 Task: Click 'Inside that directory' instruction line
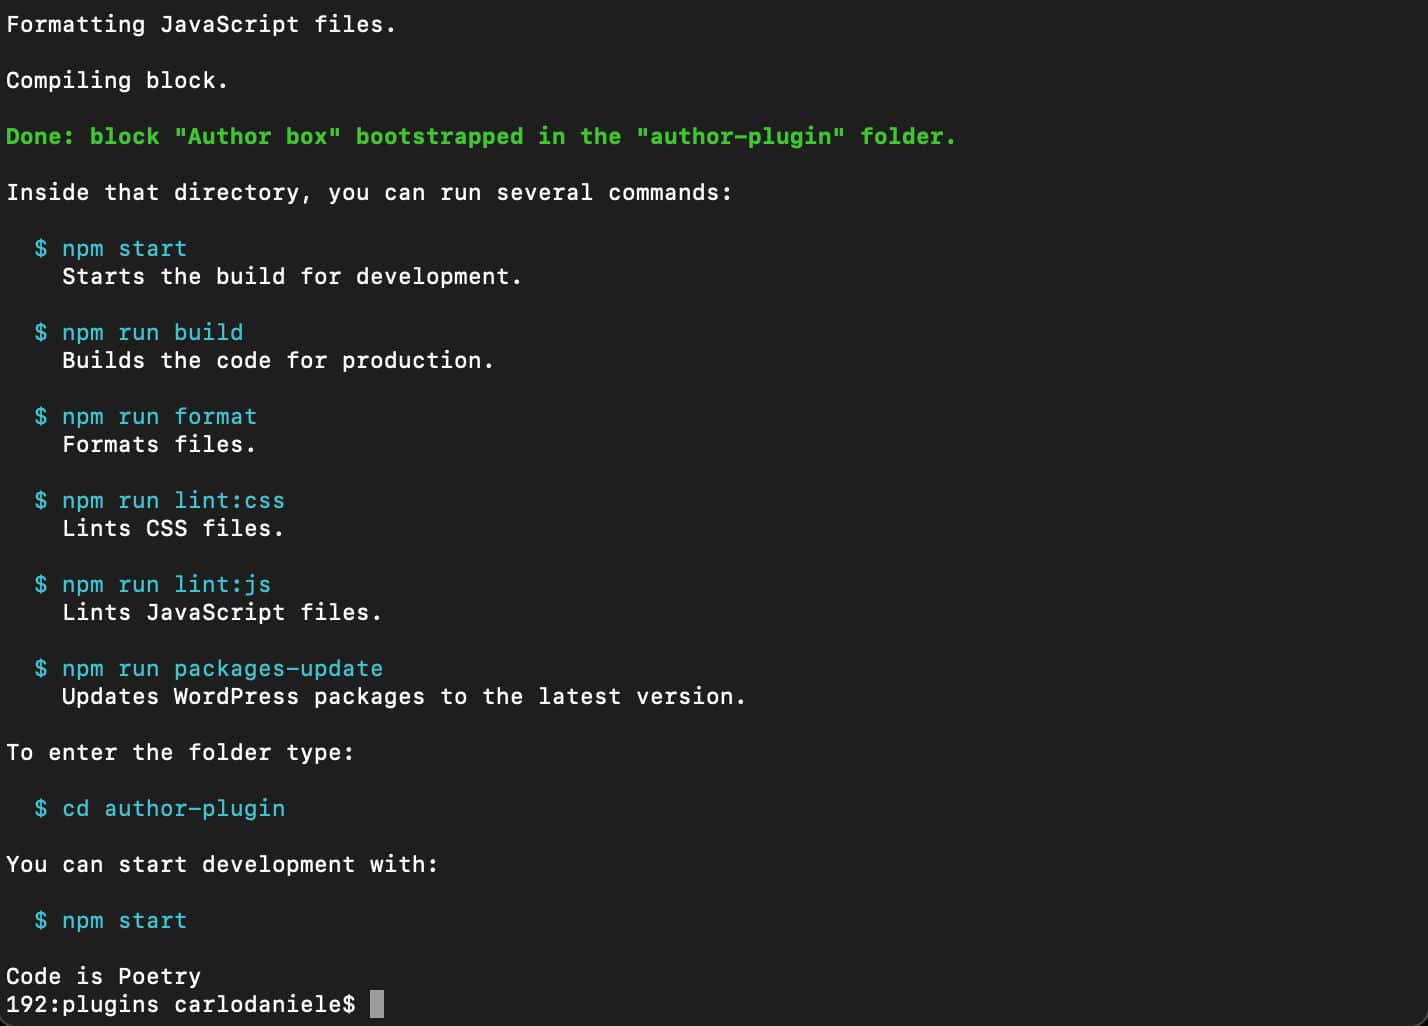[x=369, y=192]
